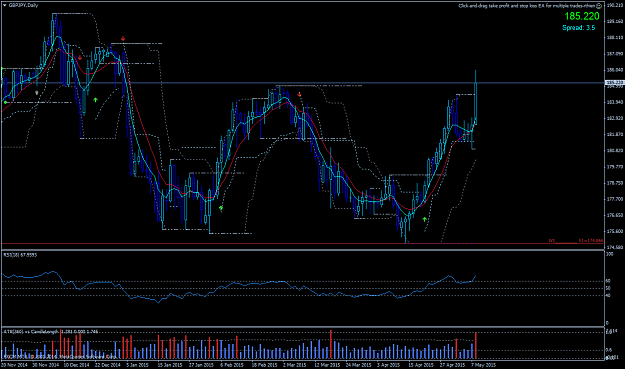This screenshot has width=625, height=369.
Task: Click the red S1 support line label
Action: (590, 241)
